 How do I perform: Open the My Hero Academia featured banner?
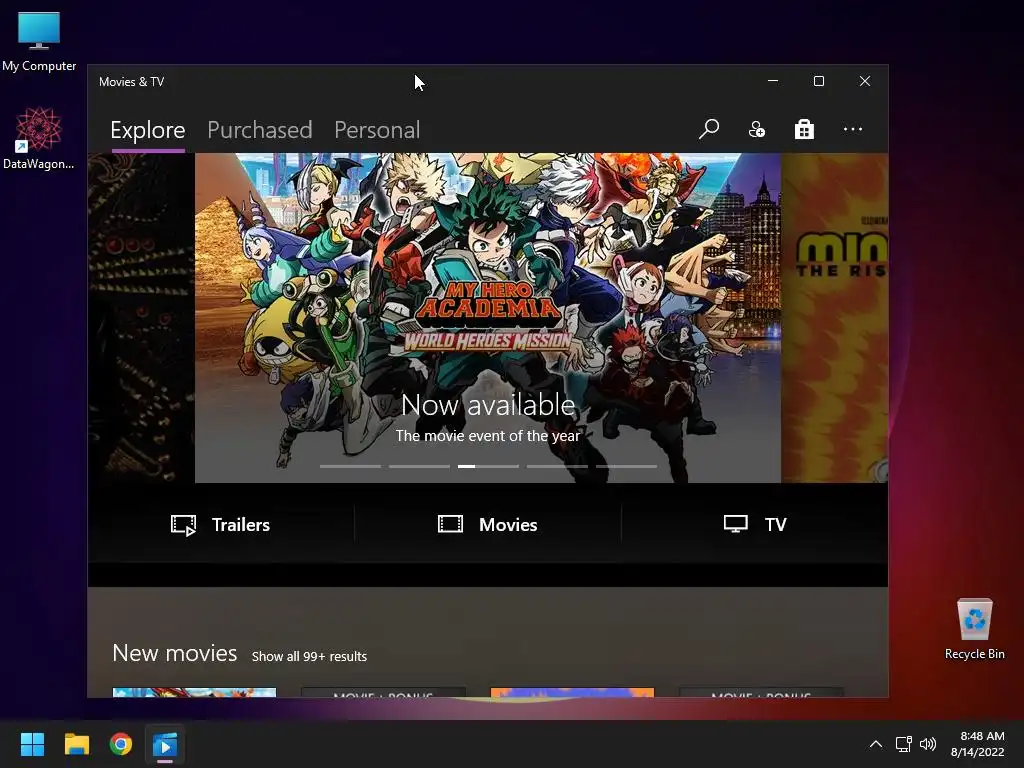tap(488, 318)
